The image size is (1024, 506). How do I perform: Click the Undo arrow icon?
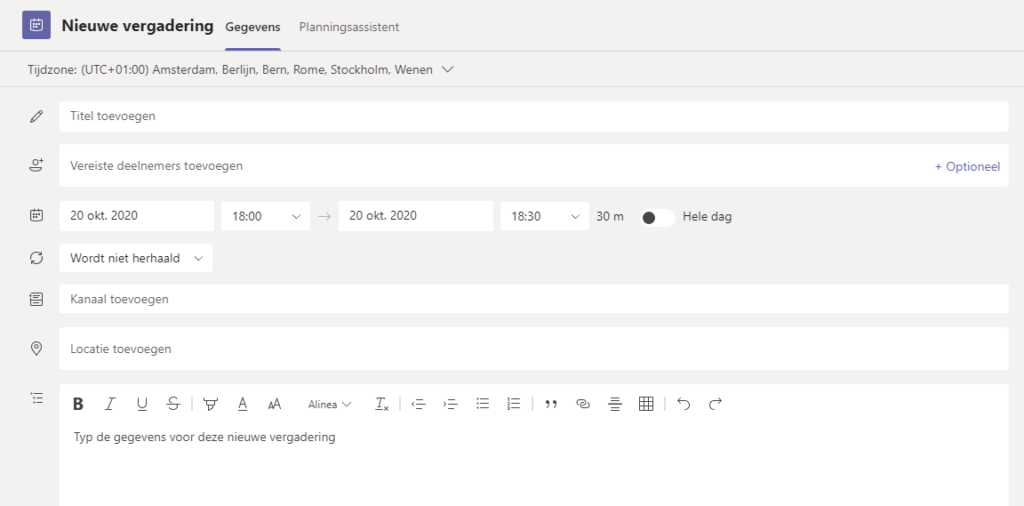[684, 404]
